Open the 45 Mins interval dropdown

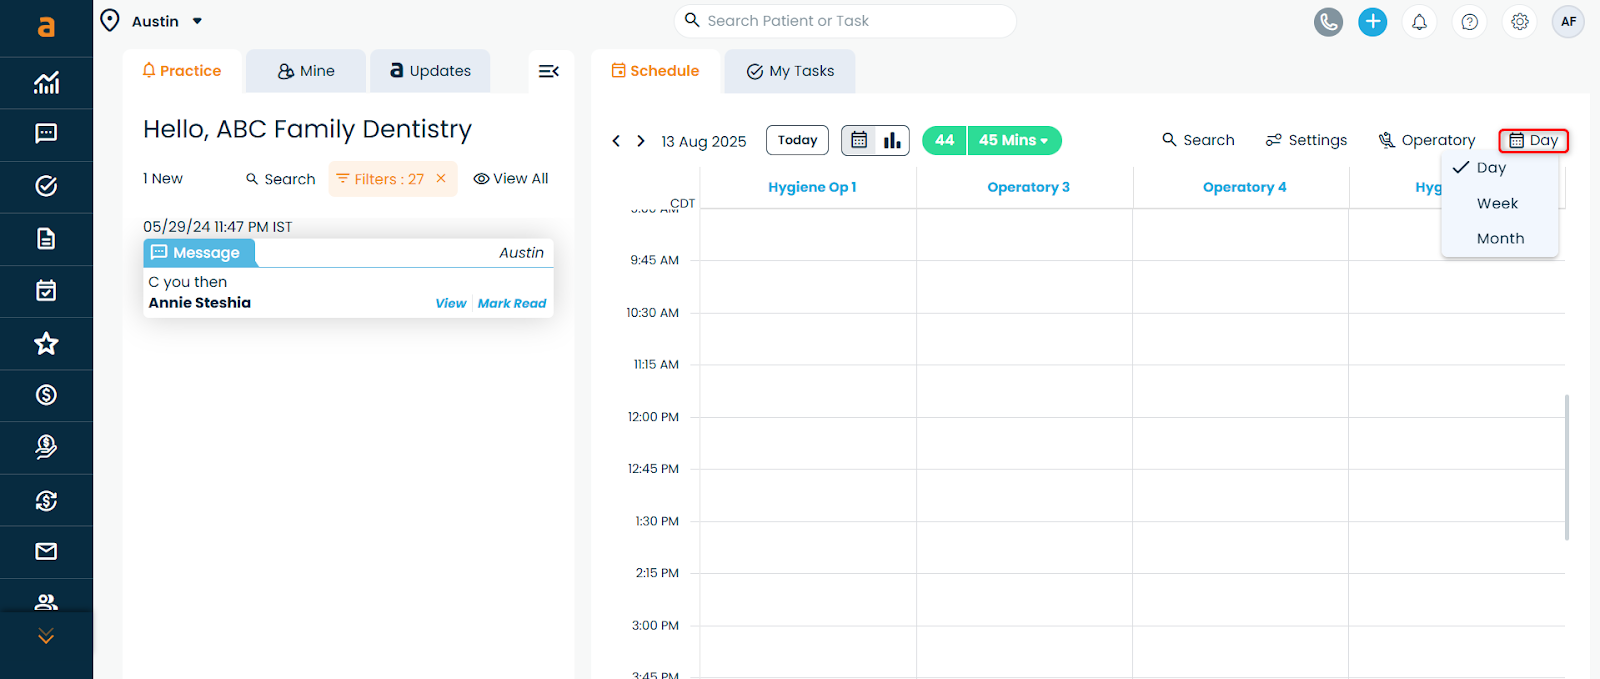pos(1013,140)
